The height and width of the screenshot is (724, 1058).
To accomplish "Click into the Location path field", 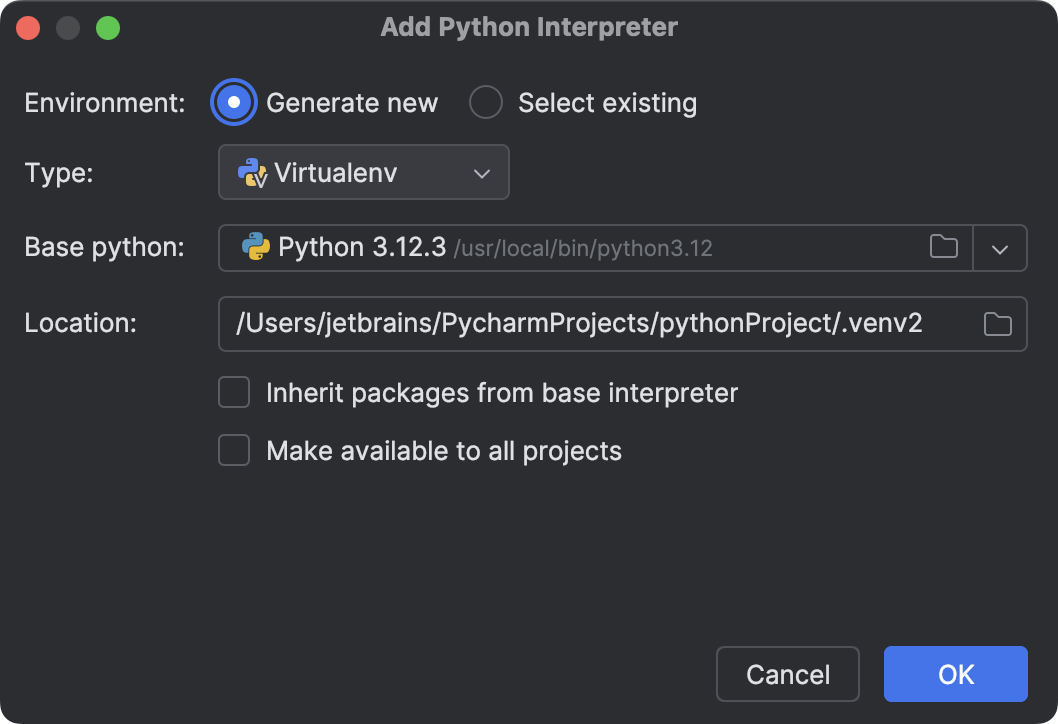I will (x=580, y=324).
